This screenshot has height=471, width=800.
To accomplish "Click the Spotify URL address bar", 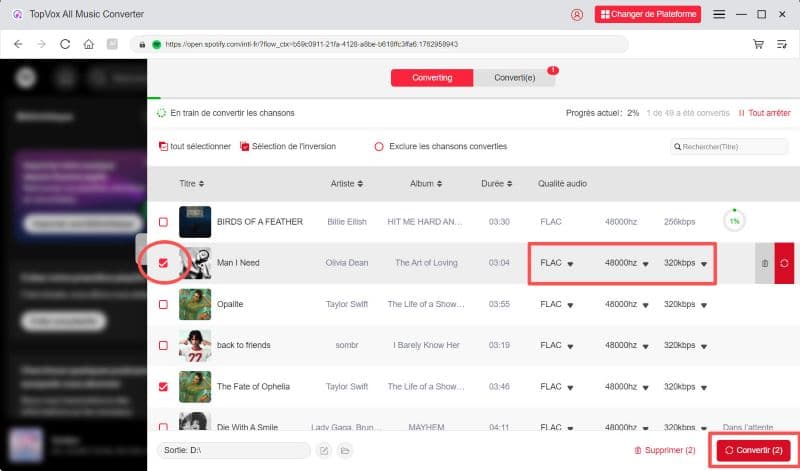I will point(379,44).
